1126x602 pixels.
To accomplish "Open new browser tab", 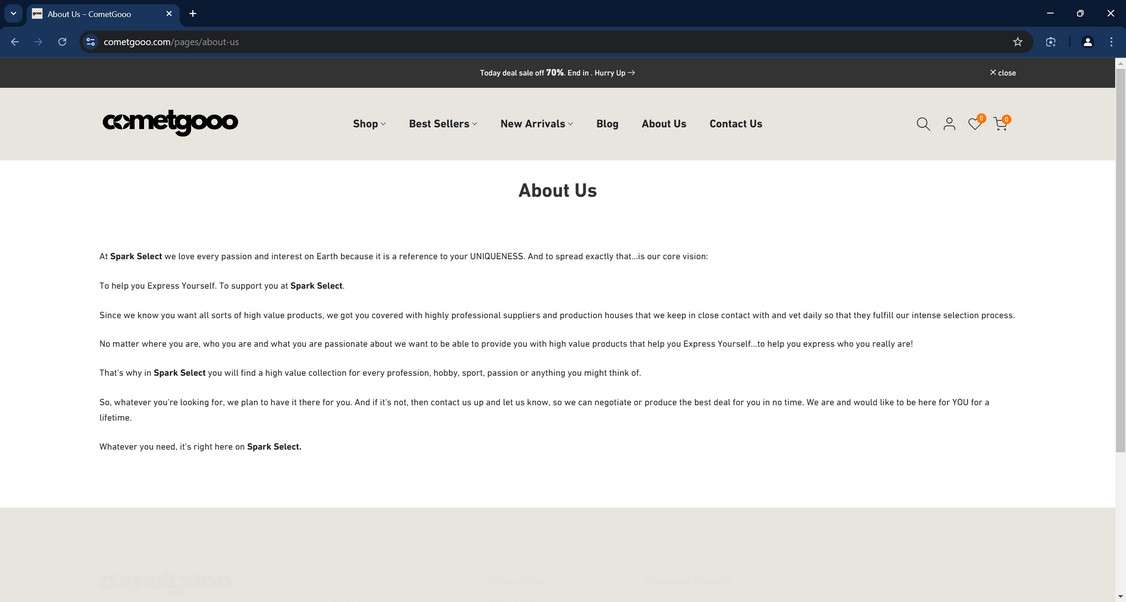I will pyautogui.click(x=192, y=14).
